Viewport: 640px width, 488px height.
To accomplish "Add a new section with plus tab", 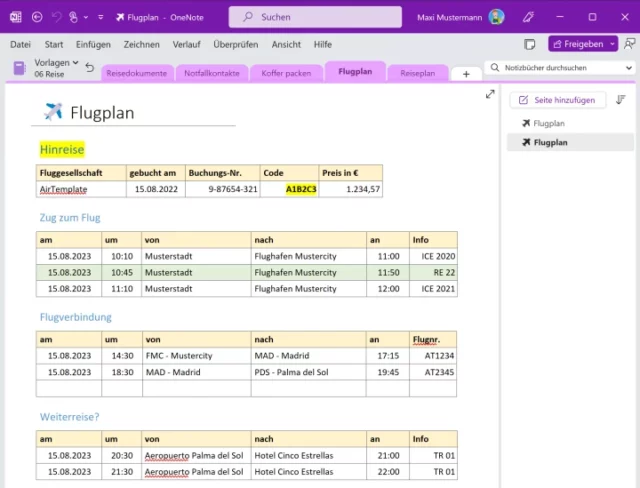I will point(466,74).
